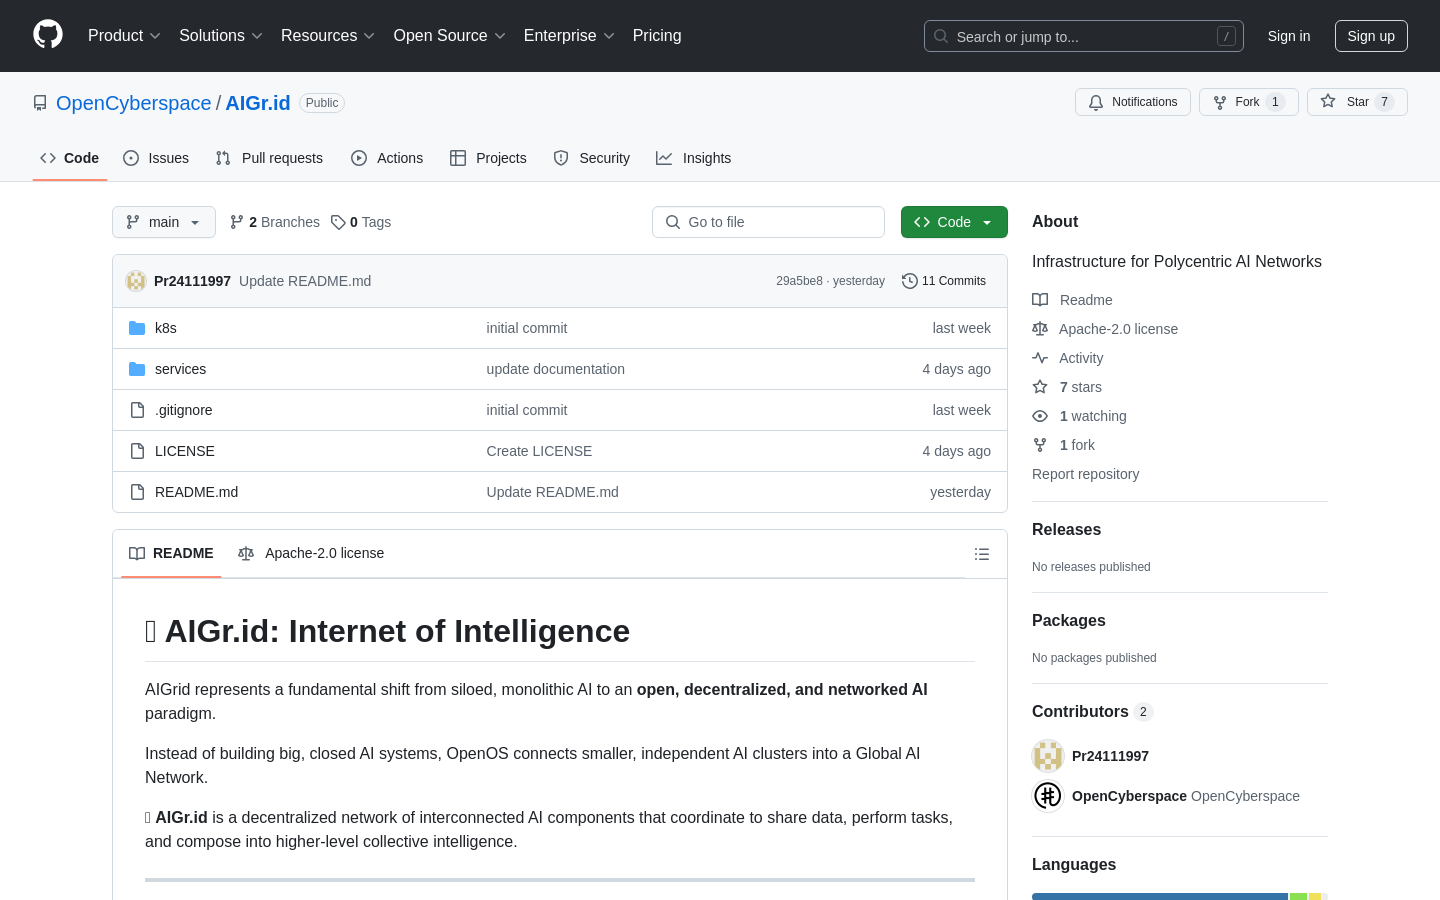This screenshot has width=1440, height=900.
Task: Switch to the Projects tab
Action: click(x=488, y=158)
